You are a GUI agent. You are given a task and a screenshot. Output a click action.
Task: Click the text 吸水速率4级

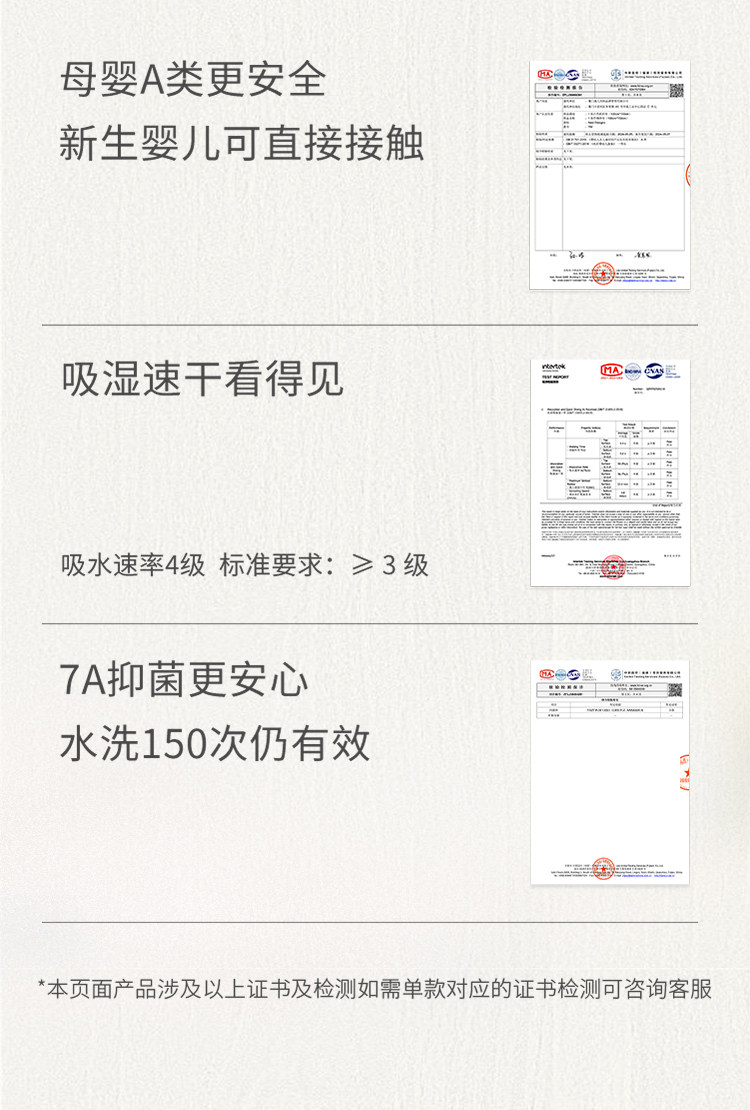point(132,566)
